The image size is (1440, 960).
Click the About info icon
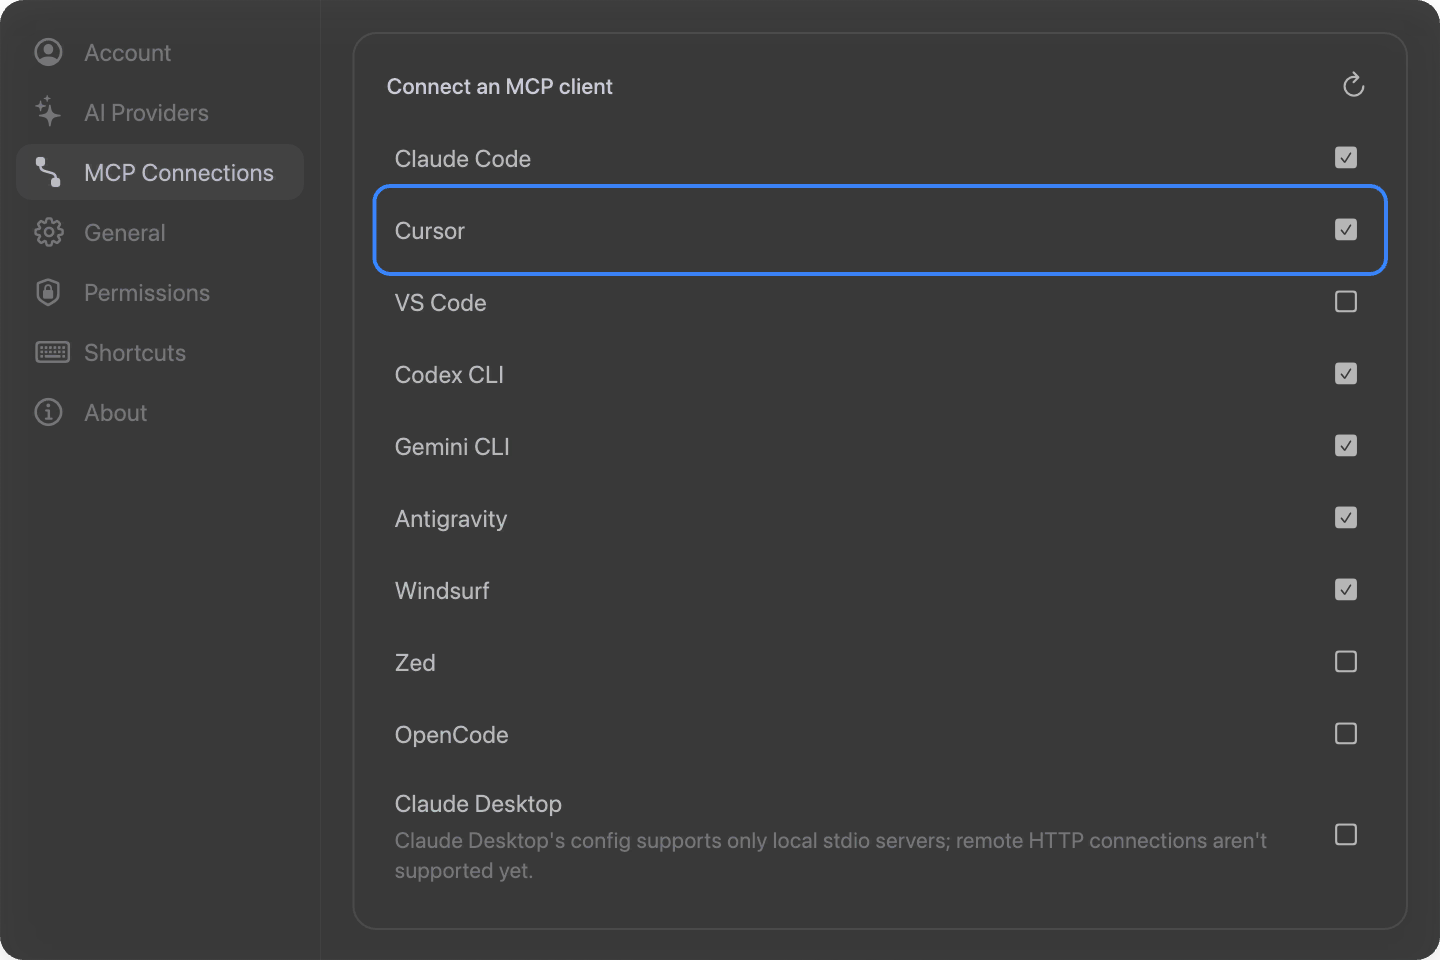point(48,412)
